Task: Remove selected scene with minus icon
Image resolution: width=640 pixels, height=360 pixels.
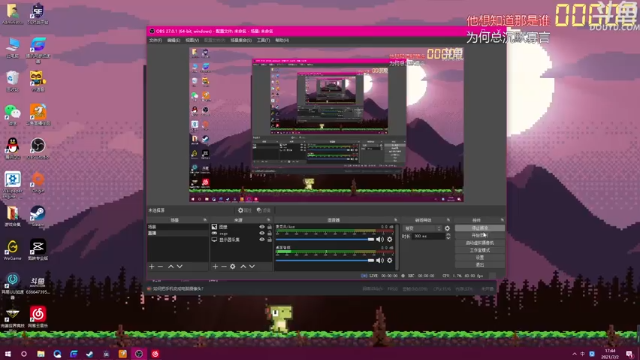Action: tap(160, 267)
